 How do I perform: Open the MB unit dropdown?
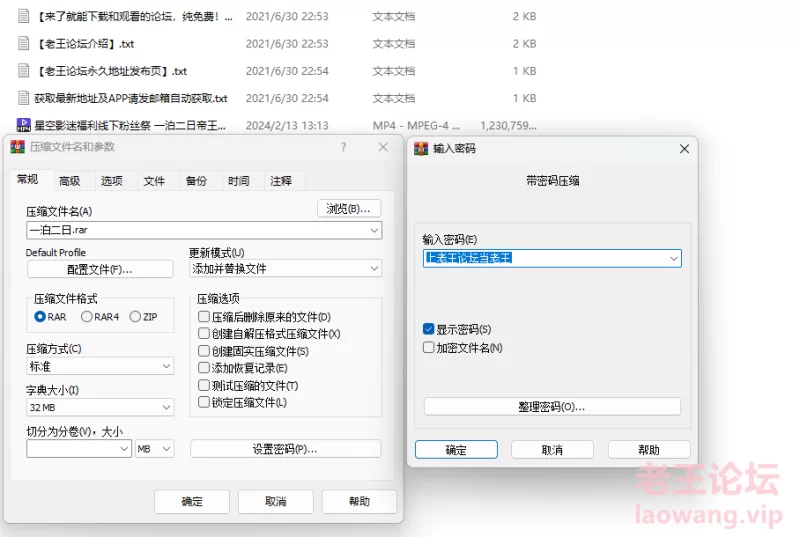(155, 449)
